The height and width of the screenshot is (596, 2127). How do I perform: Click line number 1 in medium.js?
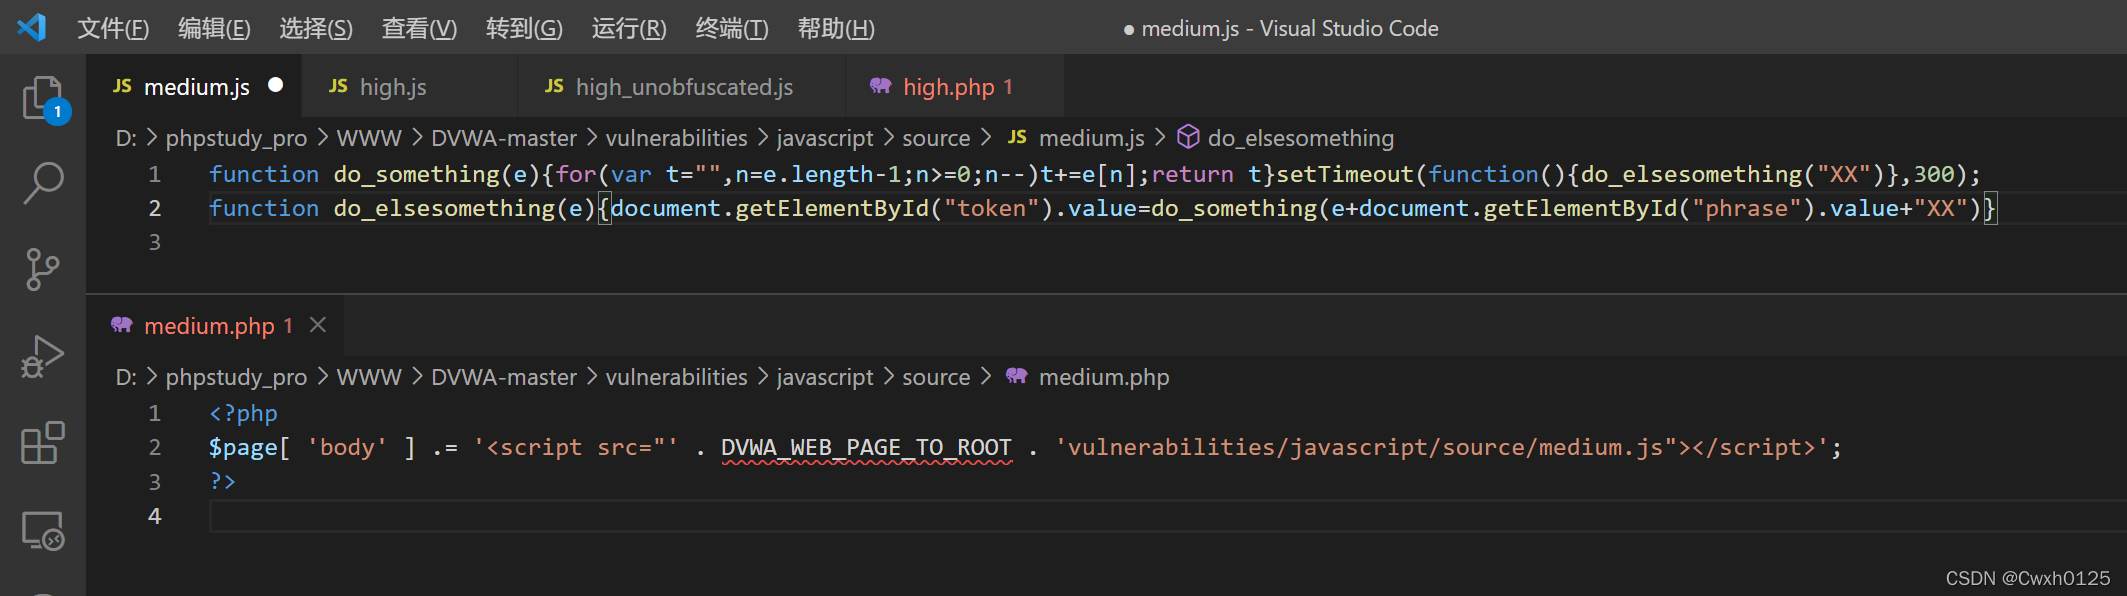tap(155, 174)
